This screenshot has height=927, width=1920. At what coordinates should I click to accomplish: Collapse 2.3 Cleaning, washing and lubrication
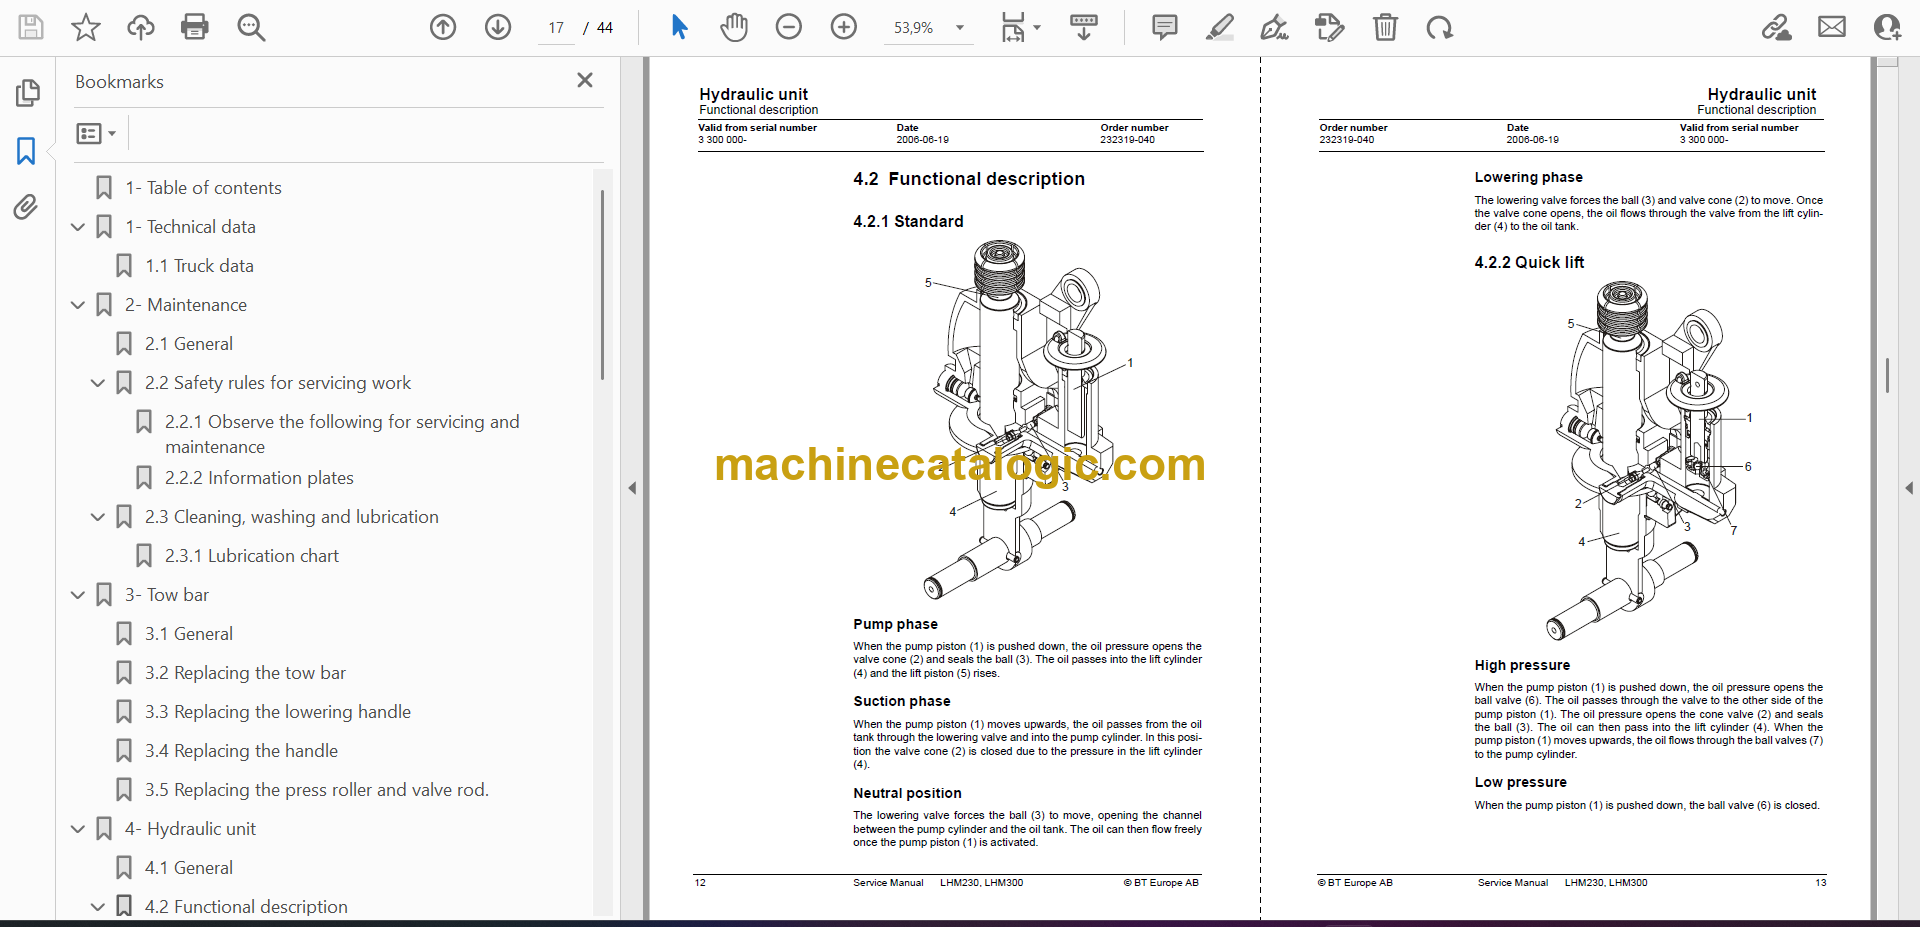click(98, 517)
